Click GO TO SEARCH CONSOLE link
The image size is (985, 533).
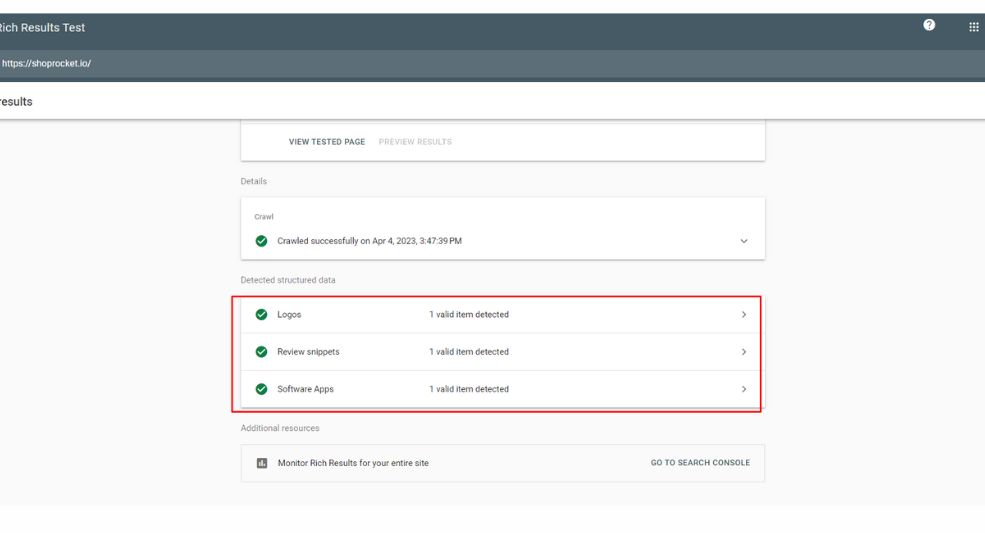point(700,463)
